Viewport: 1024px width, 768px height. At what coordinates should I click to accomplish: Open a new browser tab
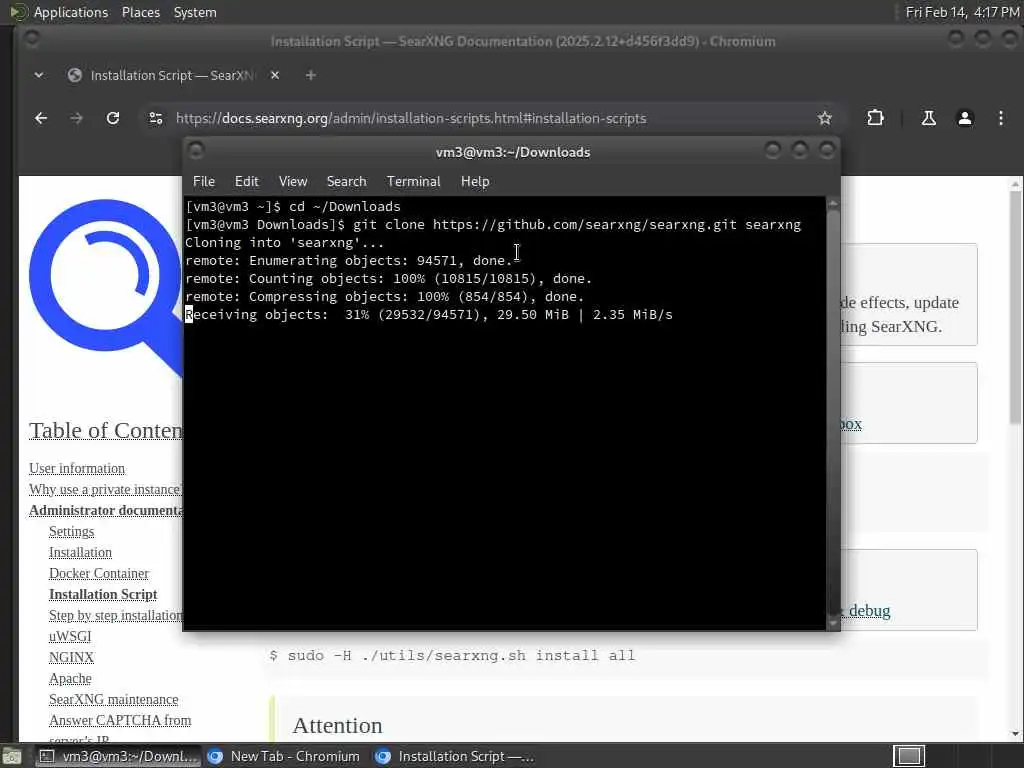point(311,75)
